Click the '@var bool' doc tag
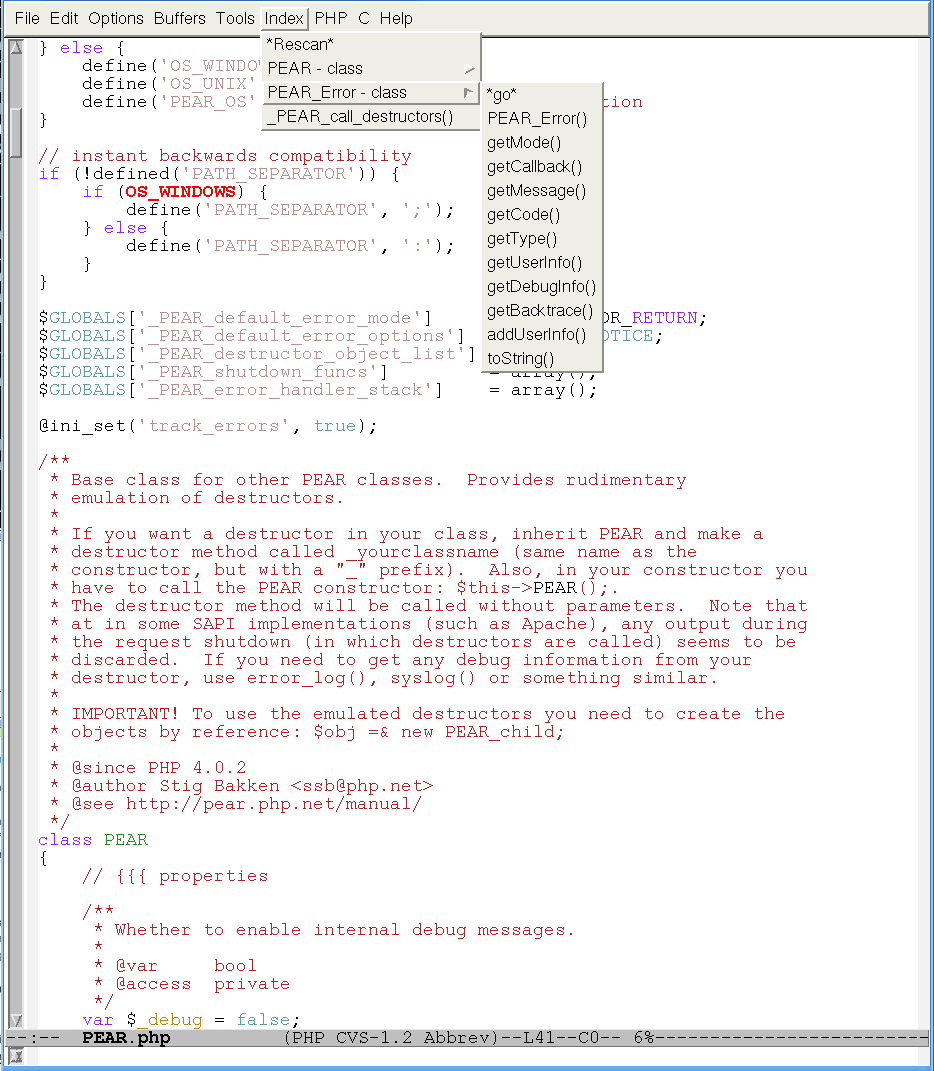934x1071 pixels. (186, 966)
